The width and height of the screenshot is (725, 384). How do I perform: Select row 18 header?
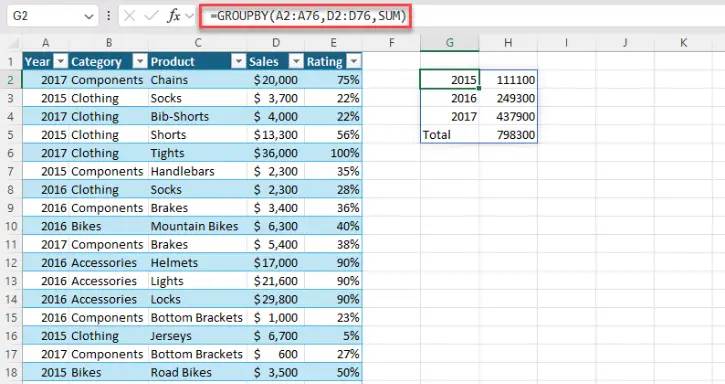[x=11, y=372]
